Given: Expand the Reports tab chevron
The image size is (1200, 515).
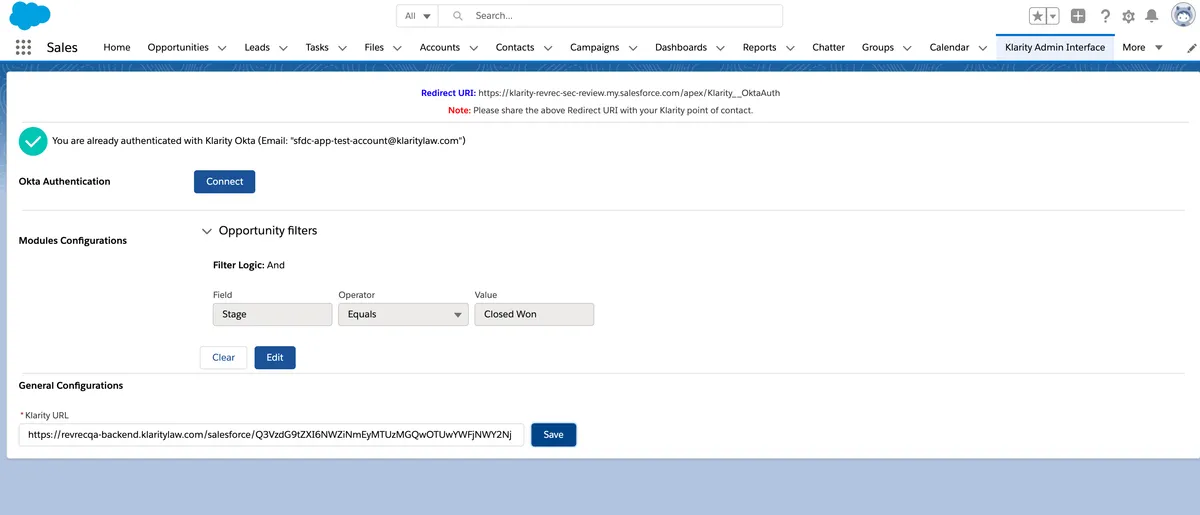Looking at the screenshot, I should point(790,47).
